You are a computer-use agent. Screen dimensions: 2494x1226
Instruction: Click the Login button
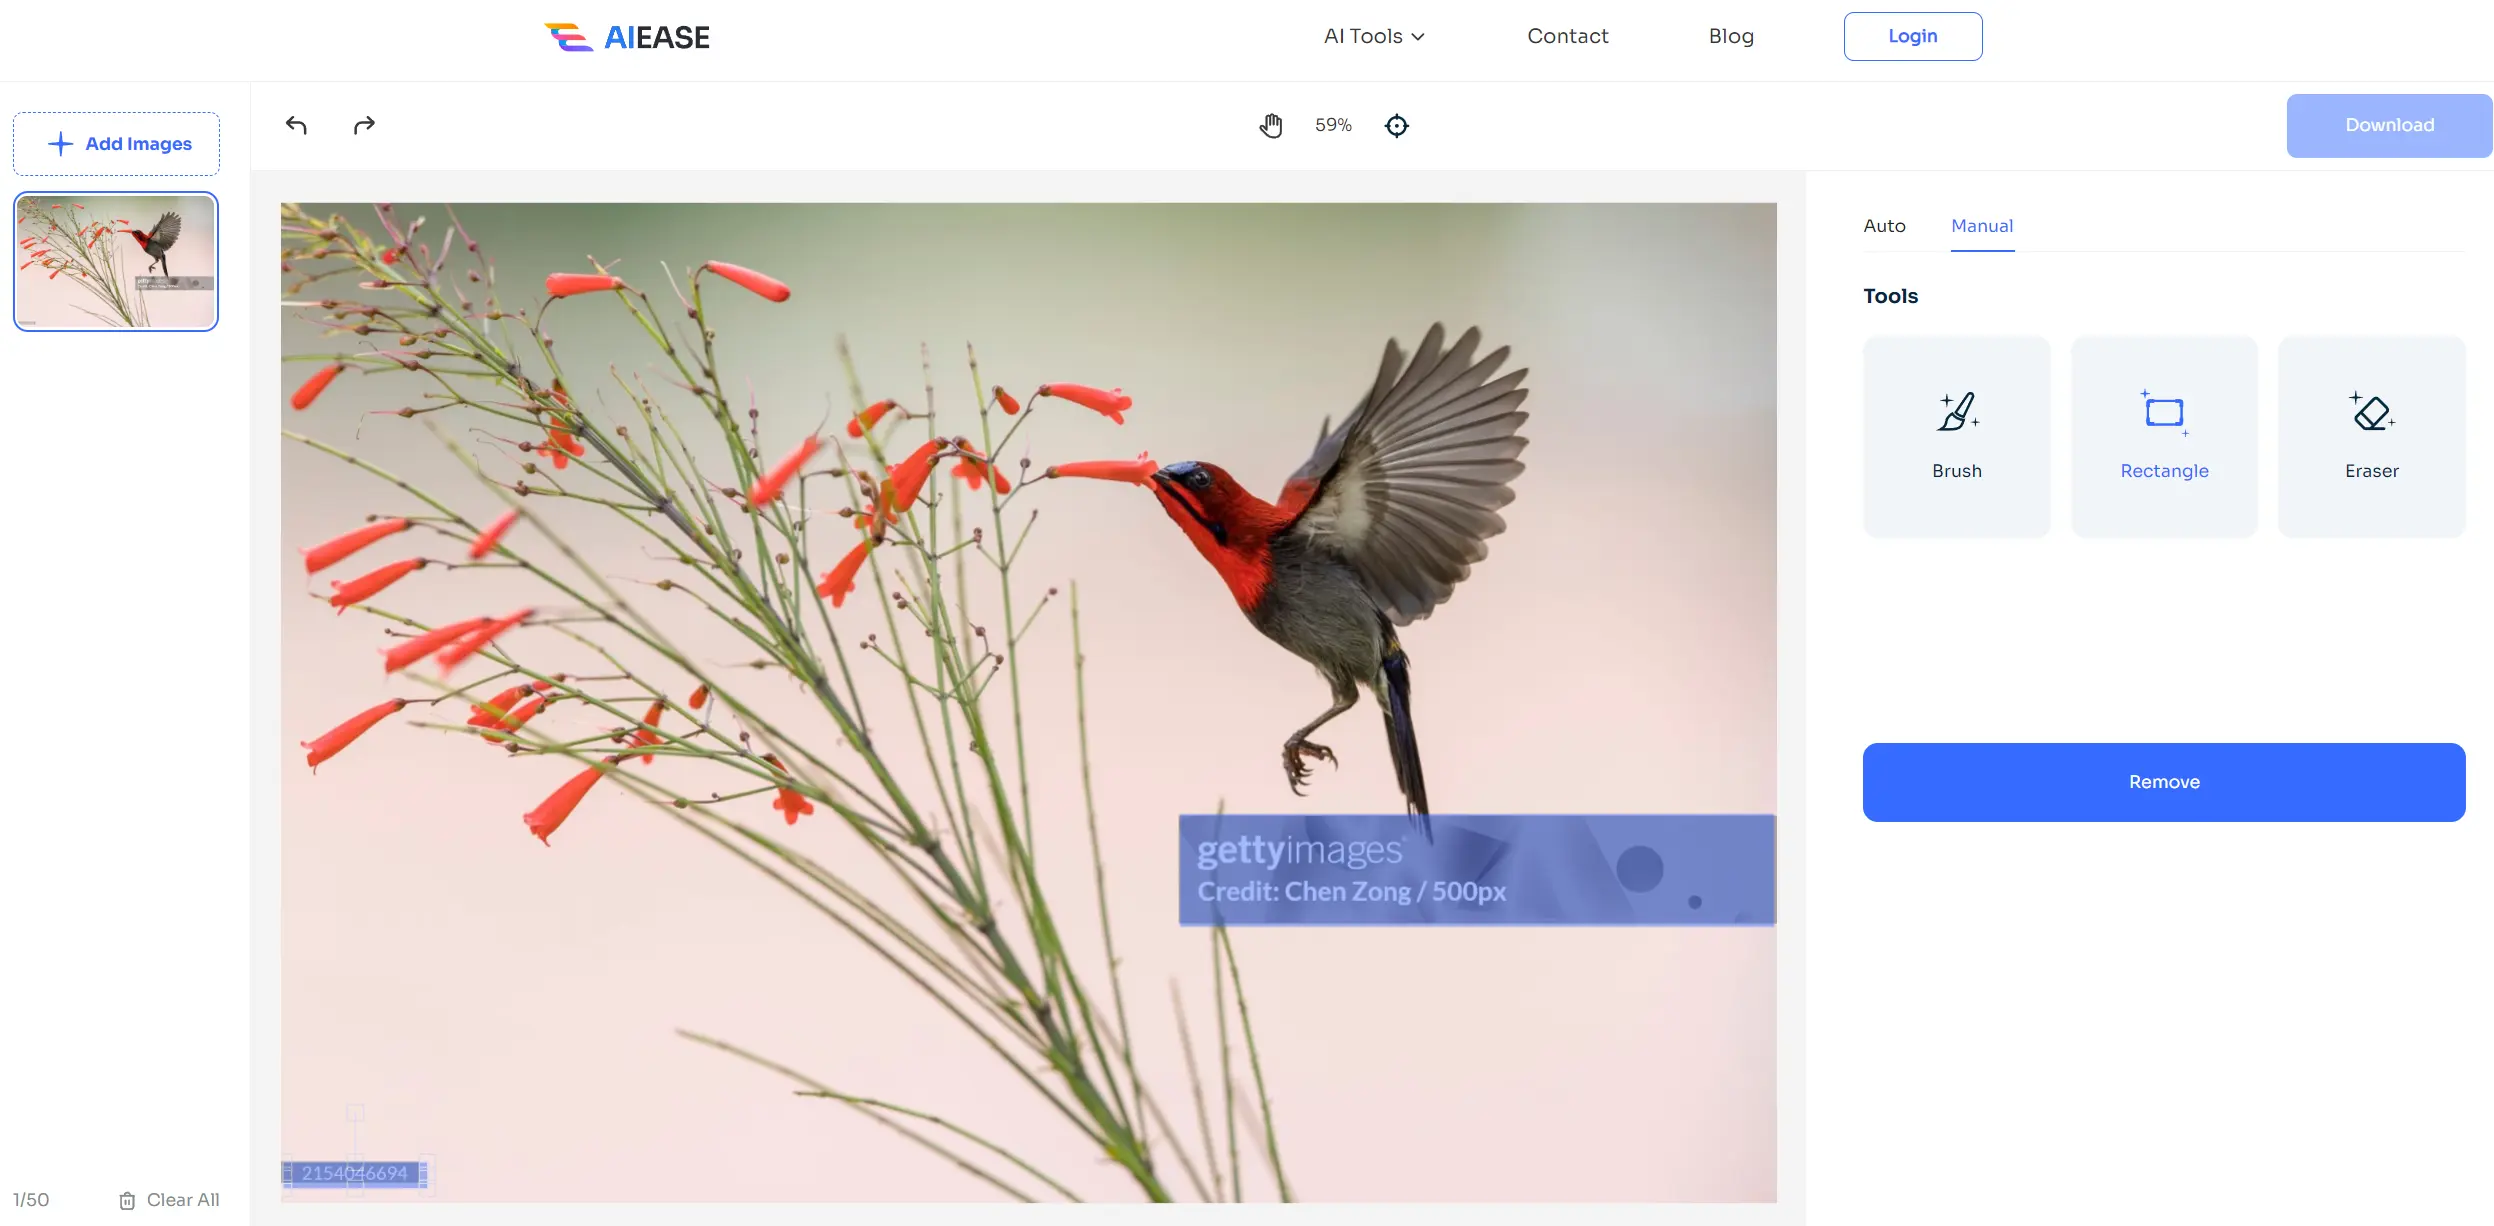(x=1912, y=35)
